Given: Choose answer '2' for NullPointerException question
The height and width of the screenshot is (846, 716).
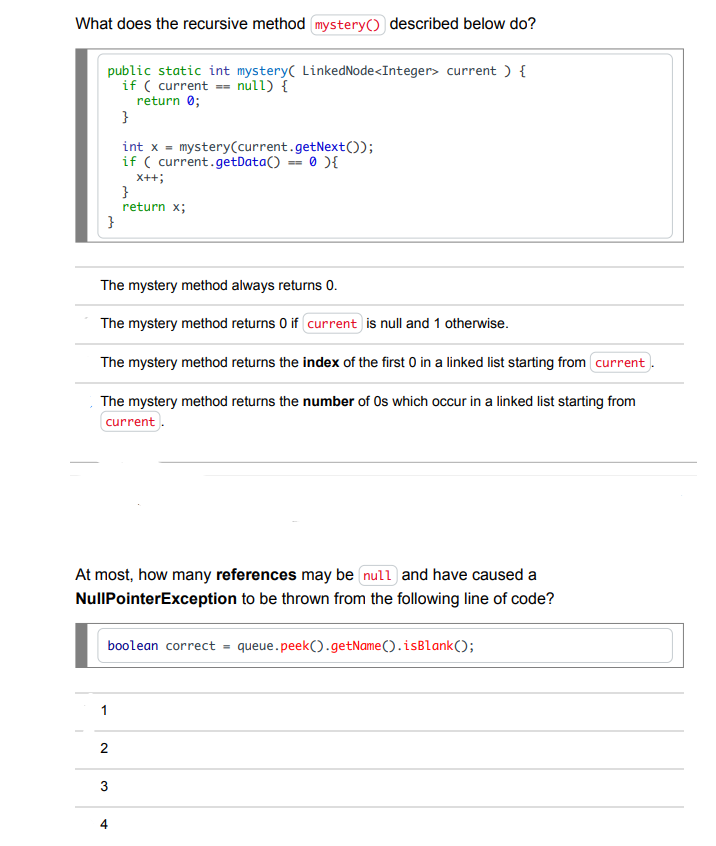Looking at the screenshot, I should point(379,749).
